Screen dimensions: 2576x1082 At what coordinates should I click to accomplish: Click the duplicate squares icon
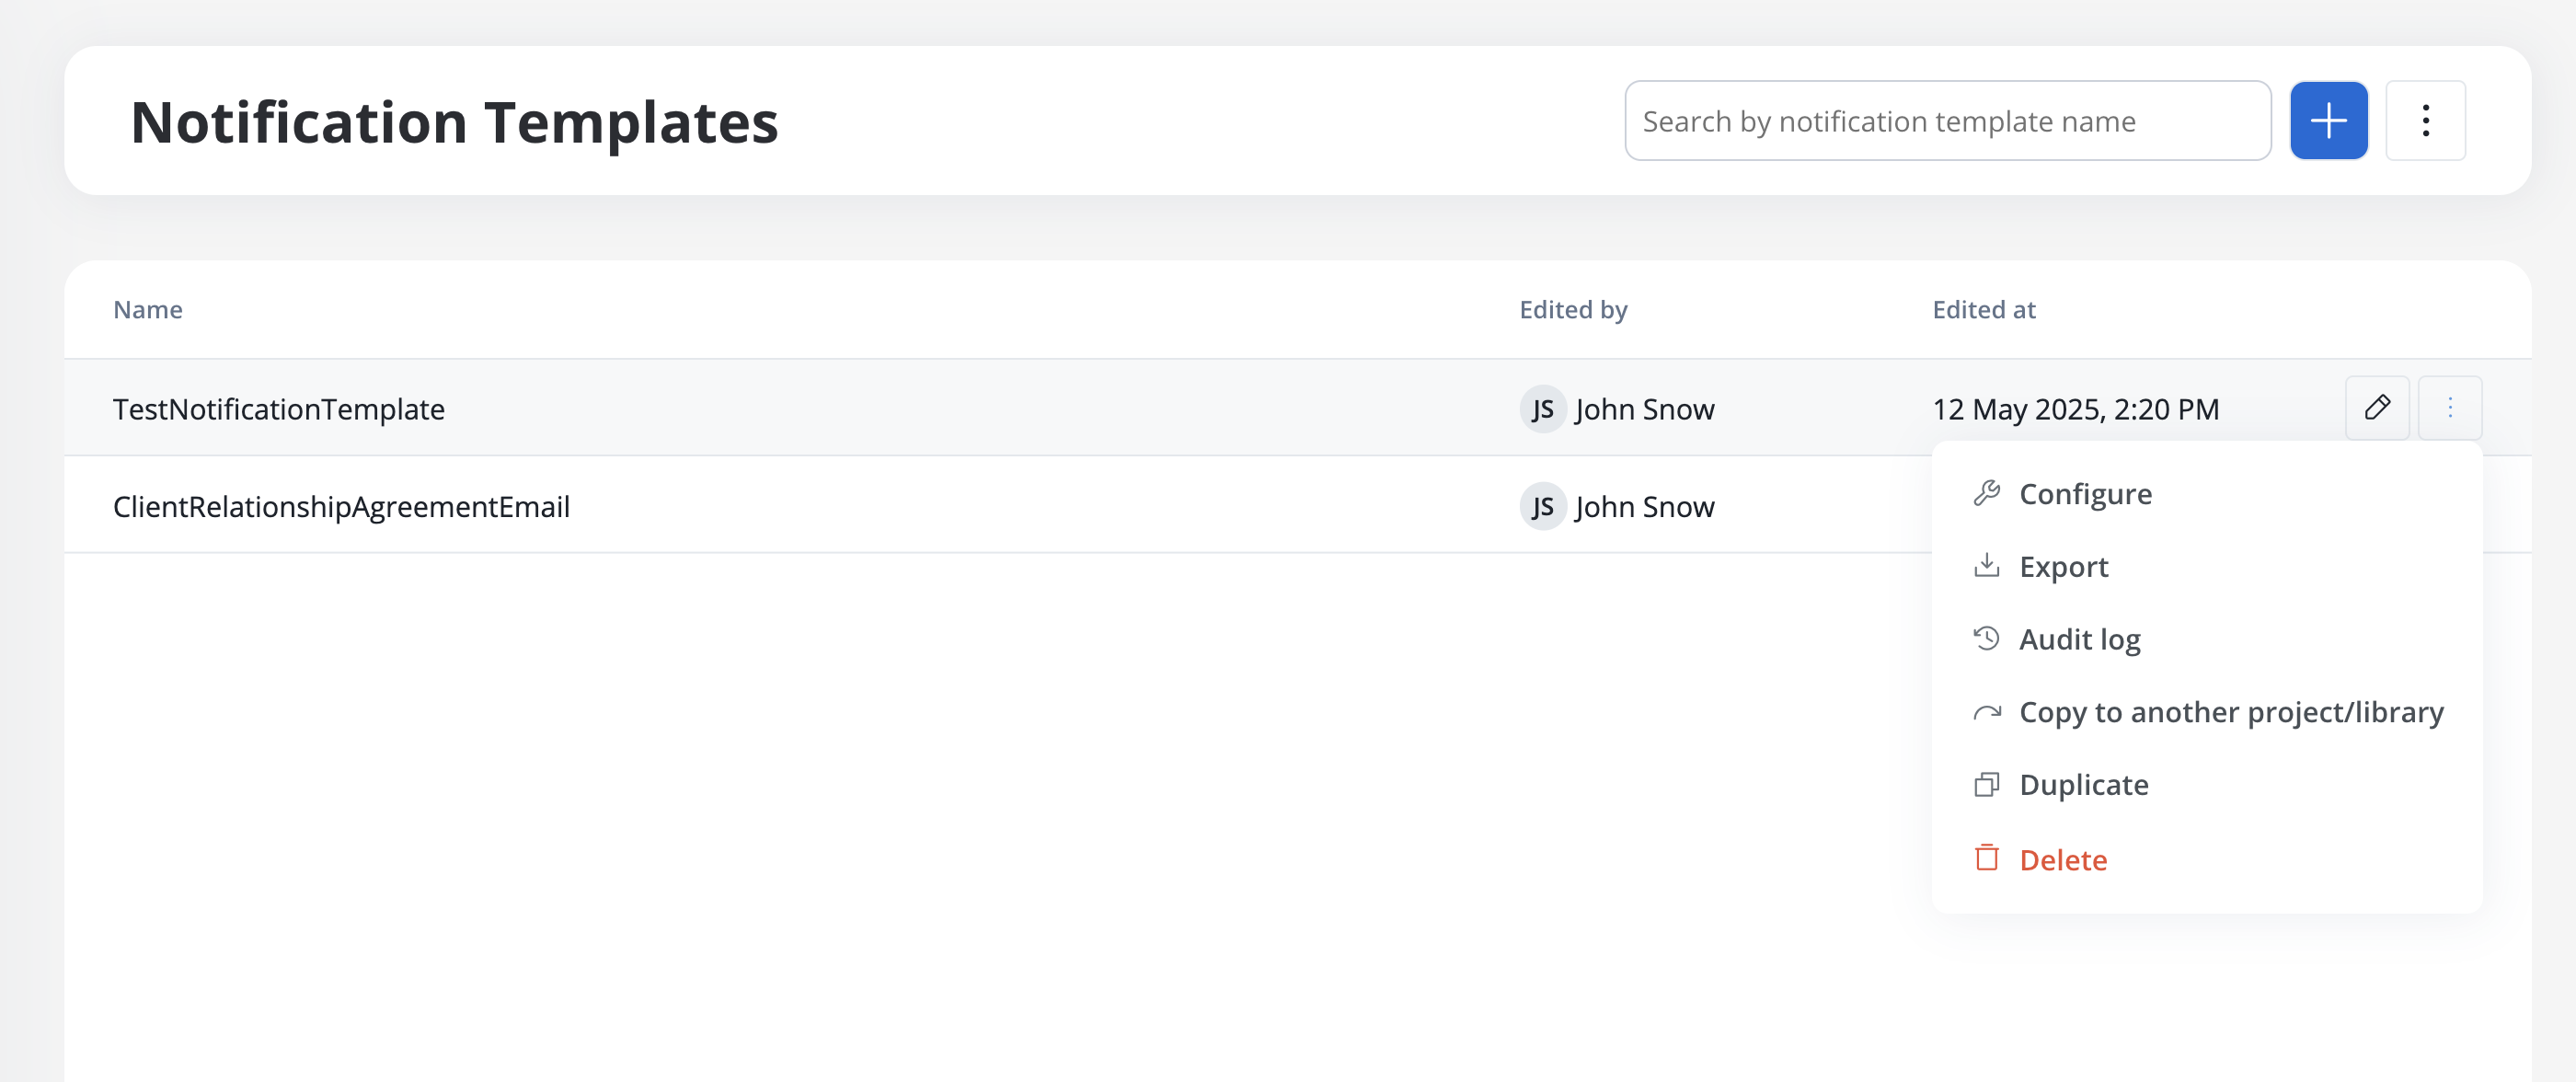pyautogui.click(x=1986, y=785)
